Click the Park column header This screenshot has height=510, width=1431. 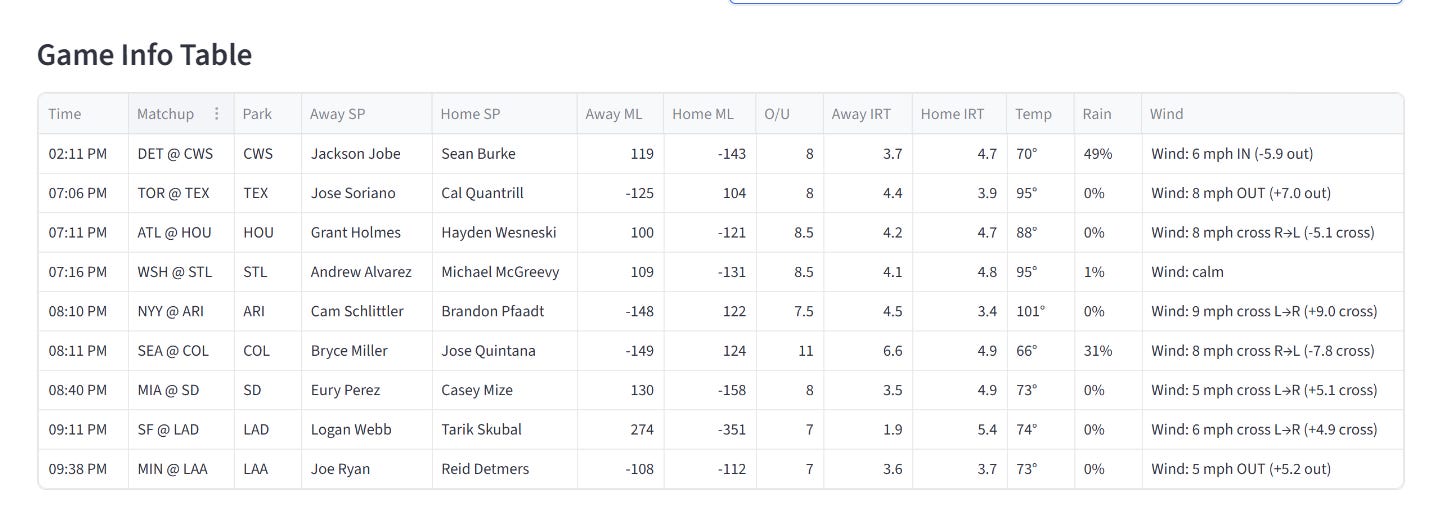(268, 114)
